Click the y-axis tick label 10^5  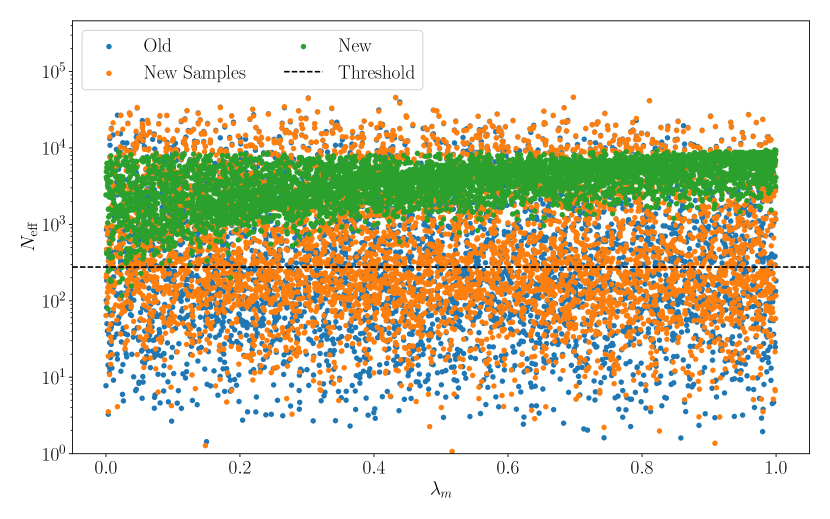click(54, 71)
